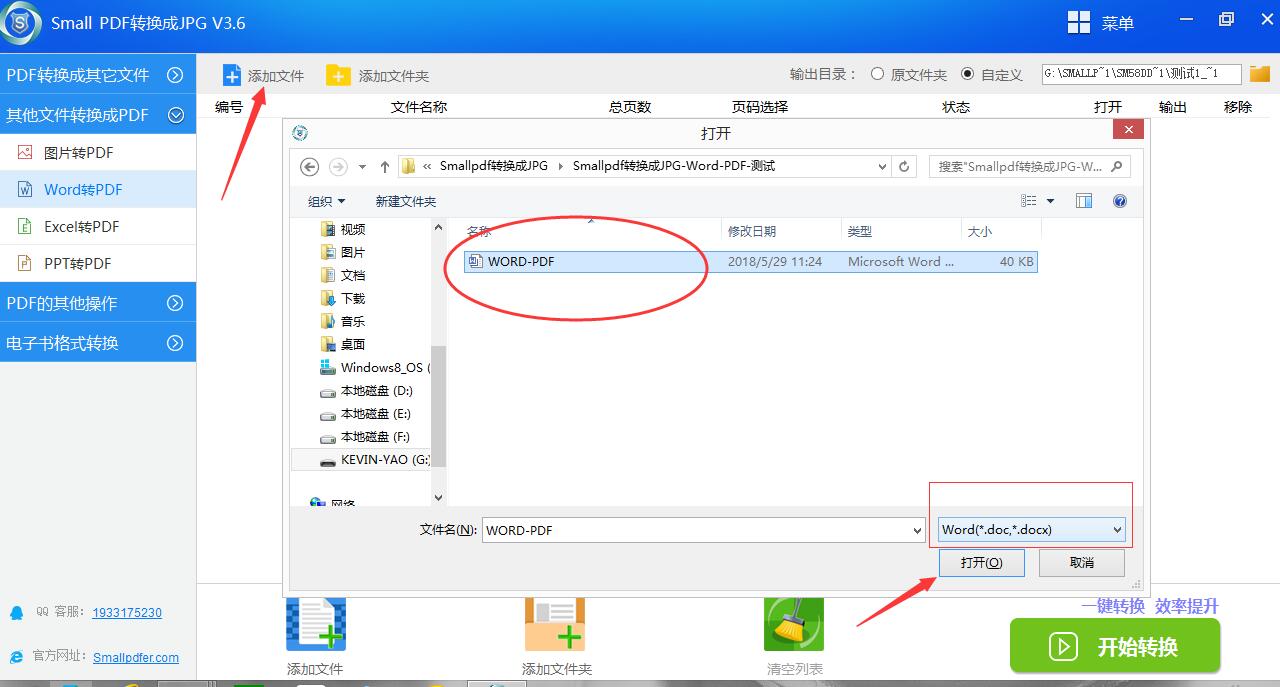Open the Smallpdfer.com website link
This screenshot has width=1280, height=687.
[x=136, y=657]
